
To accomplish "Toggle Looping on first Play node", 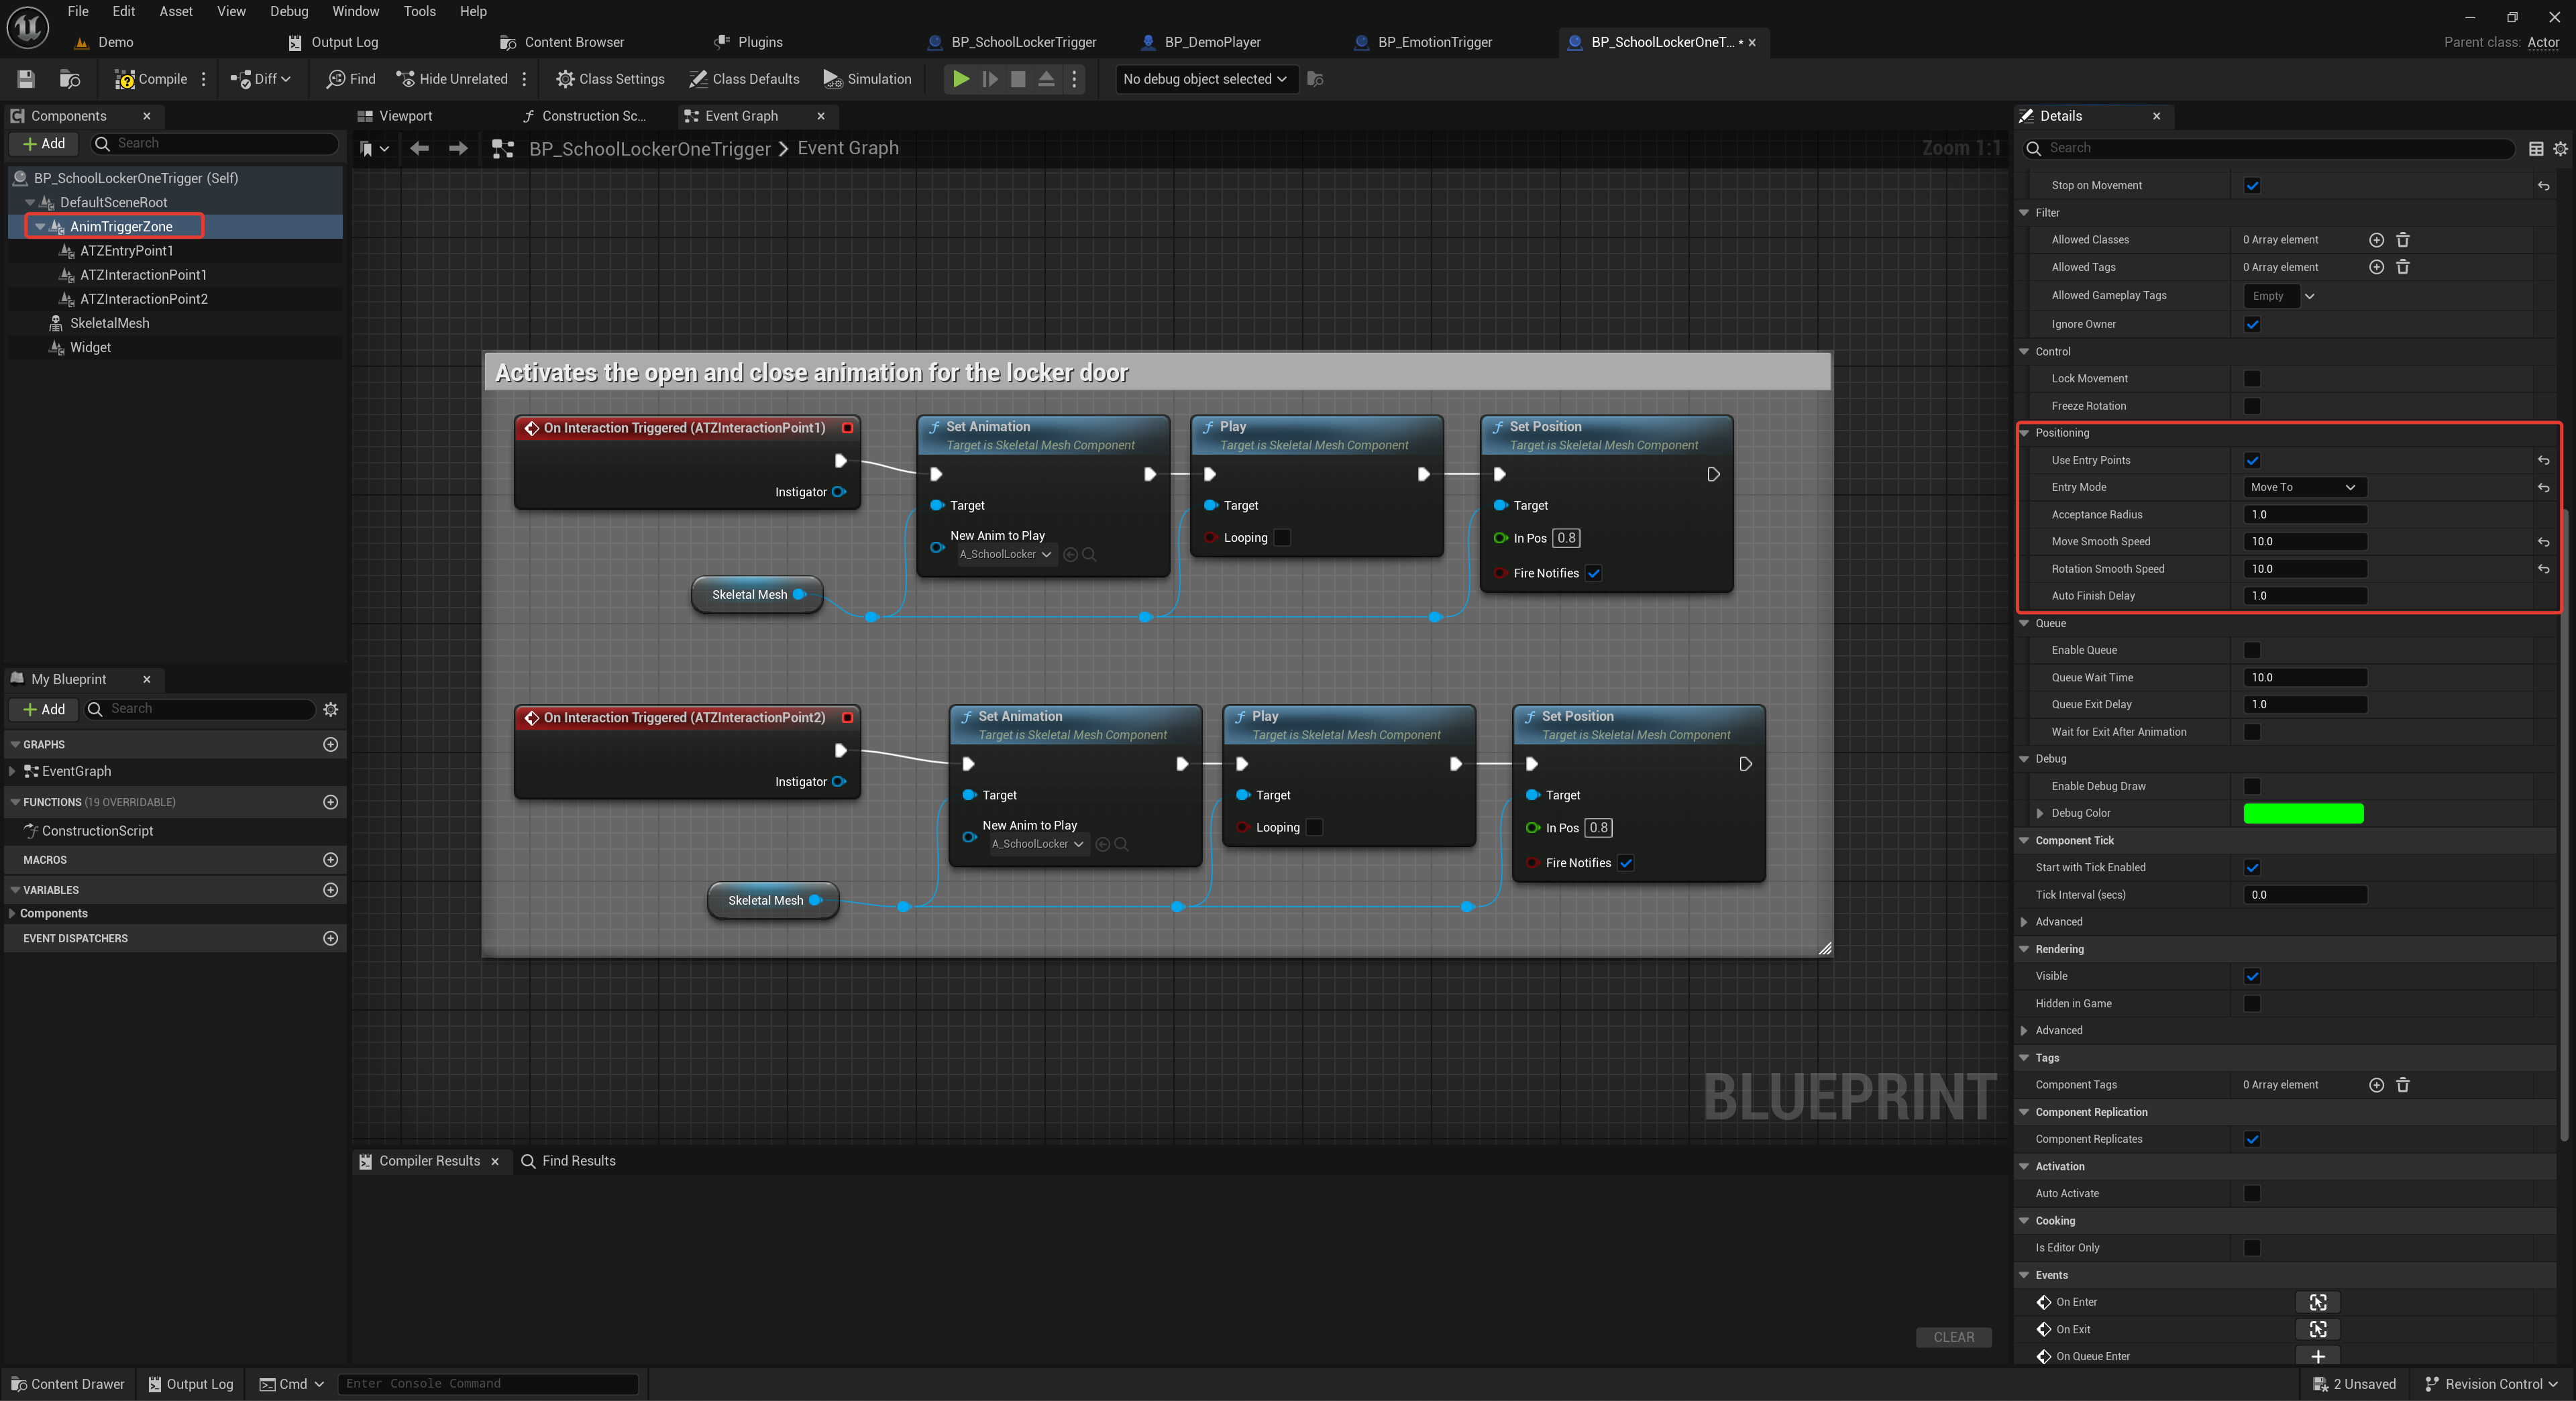I will (1282, 538).
